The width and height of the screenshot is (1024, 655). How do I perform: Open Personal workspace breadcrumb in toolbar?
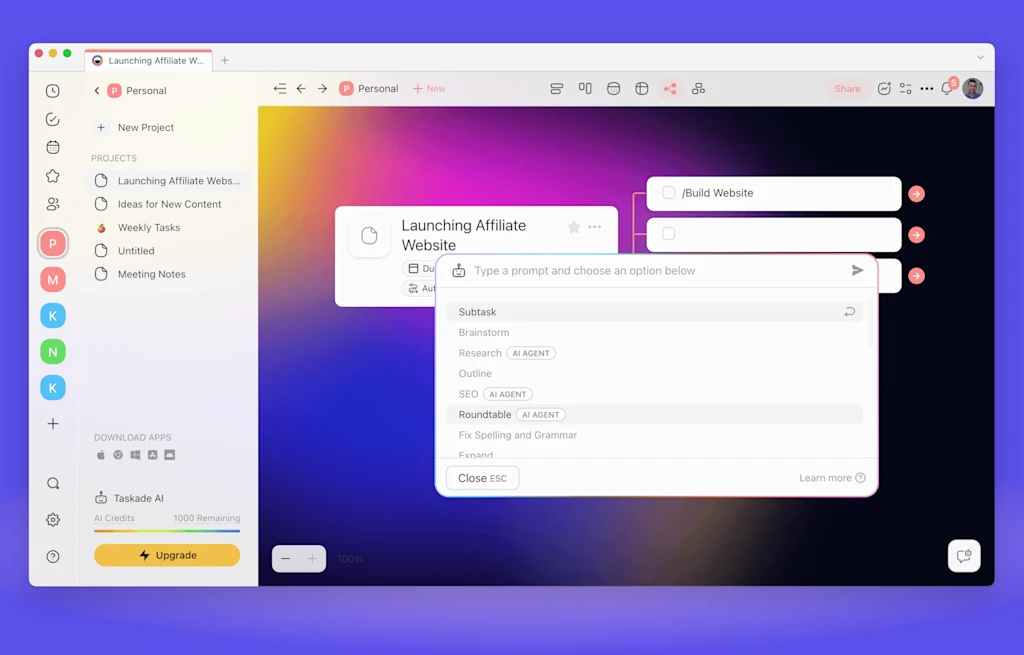(x=369, y=89)
